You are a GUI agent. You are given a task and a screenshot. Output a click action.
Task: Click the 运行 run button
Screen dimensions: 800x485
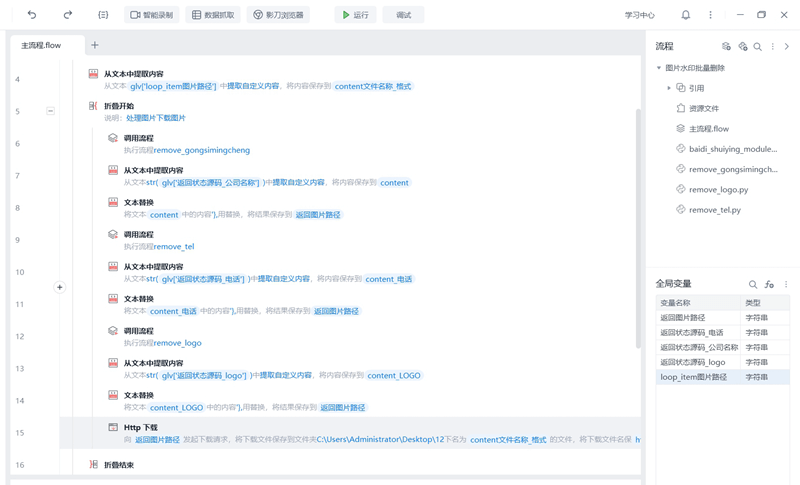point(355,15)
